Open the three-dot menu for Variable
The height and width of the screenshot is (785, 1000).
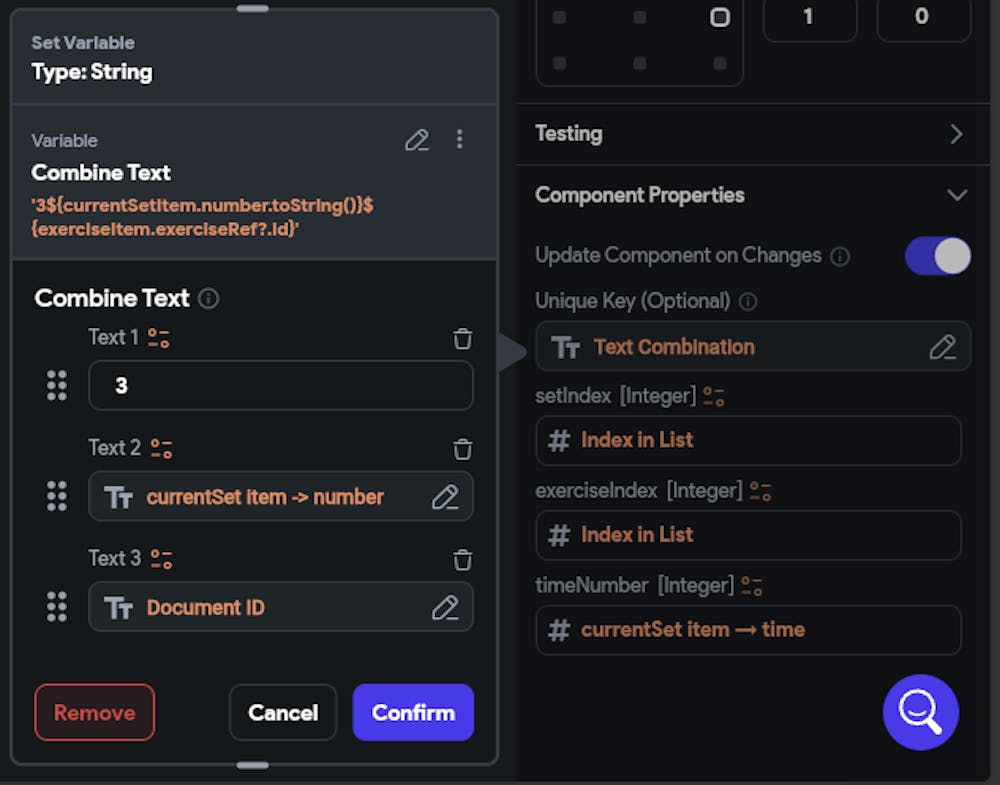coord(459,140)
